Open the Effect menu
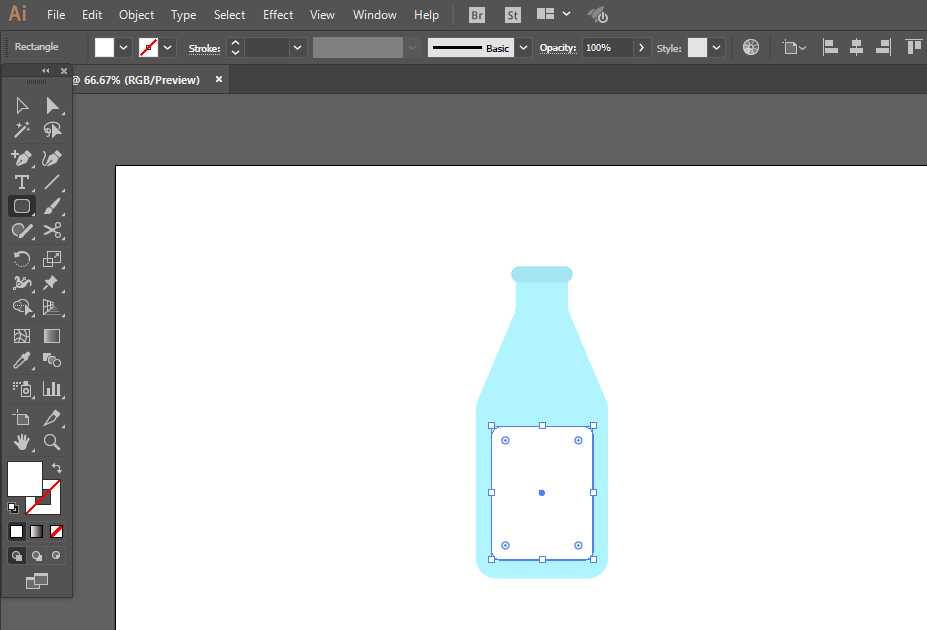Screen dimensions: 927x630 point(277,14)
